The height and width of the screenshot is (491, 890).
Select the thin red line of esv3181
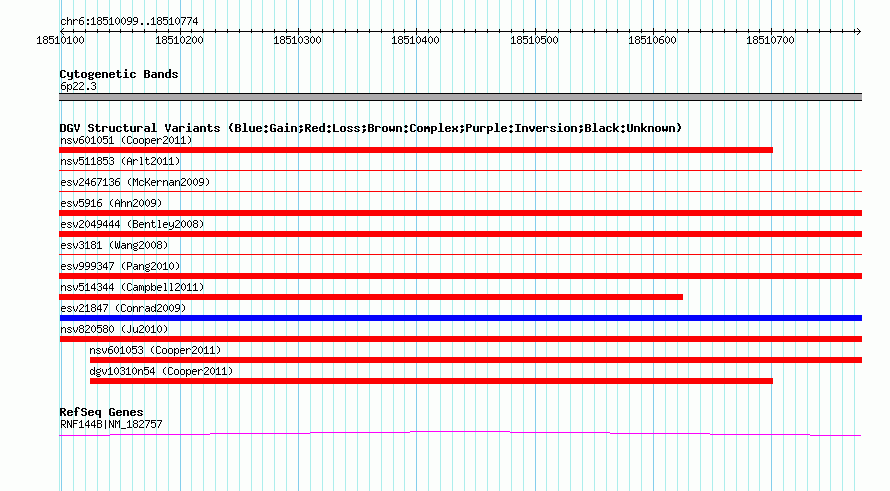tap(460, 254)
